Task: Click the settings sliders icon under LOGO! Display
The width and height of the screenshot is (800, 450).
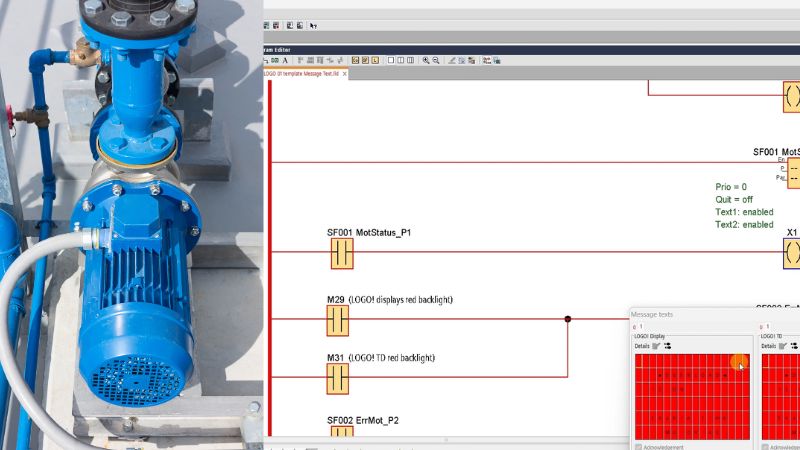Action: pyautogui.click(x=667, y=346)
